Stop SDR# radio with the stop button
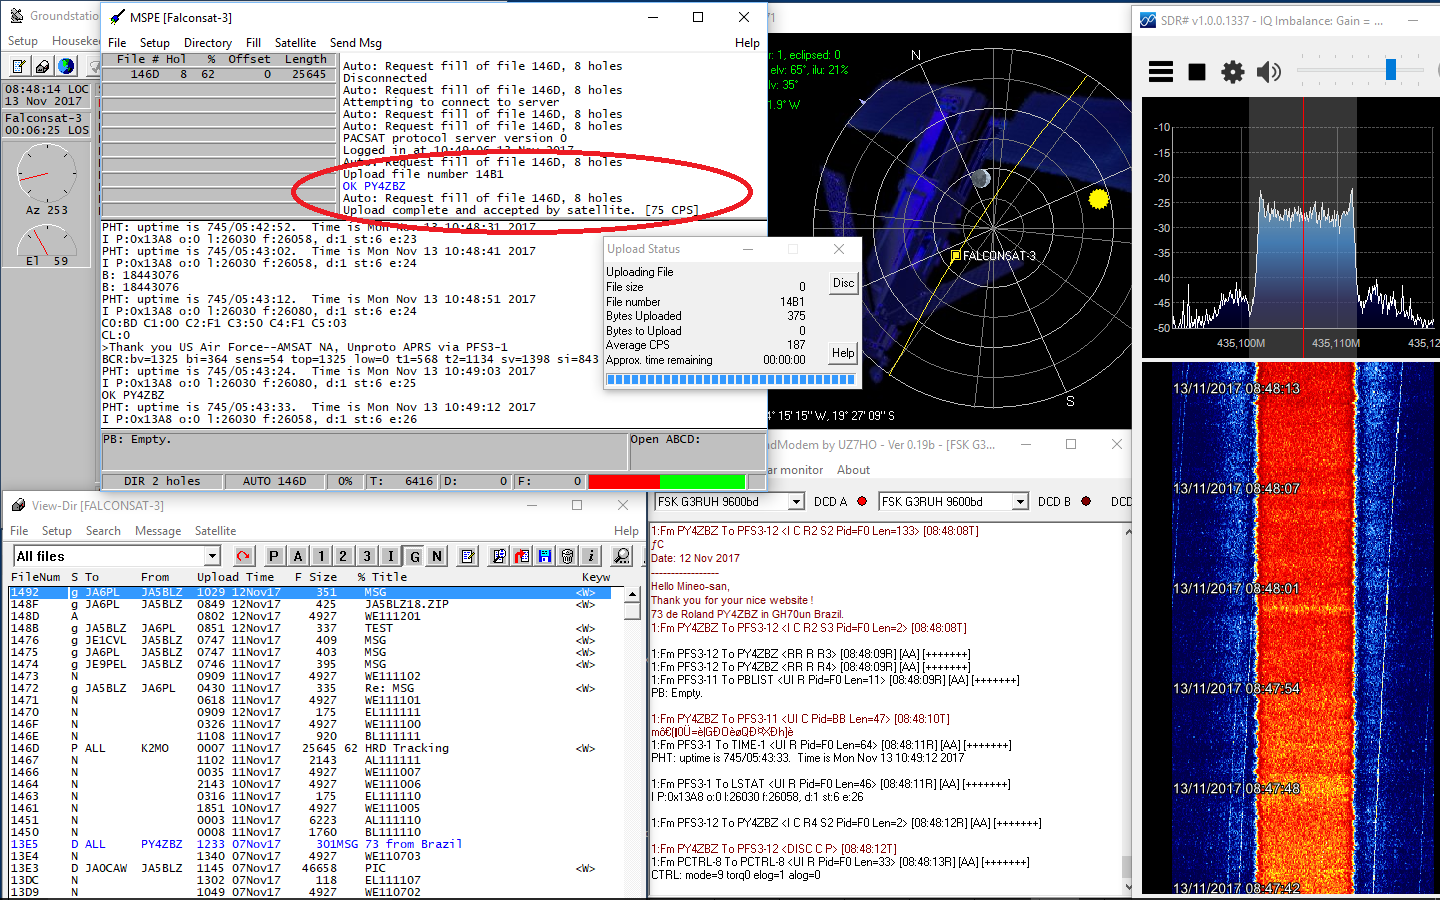The height and width of the screenshot is (900, 1440). click(1197, 72)
